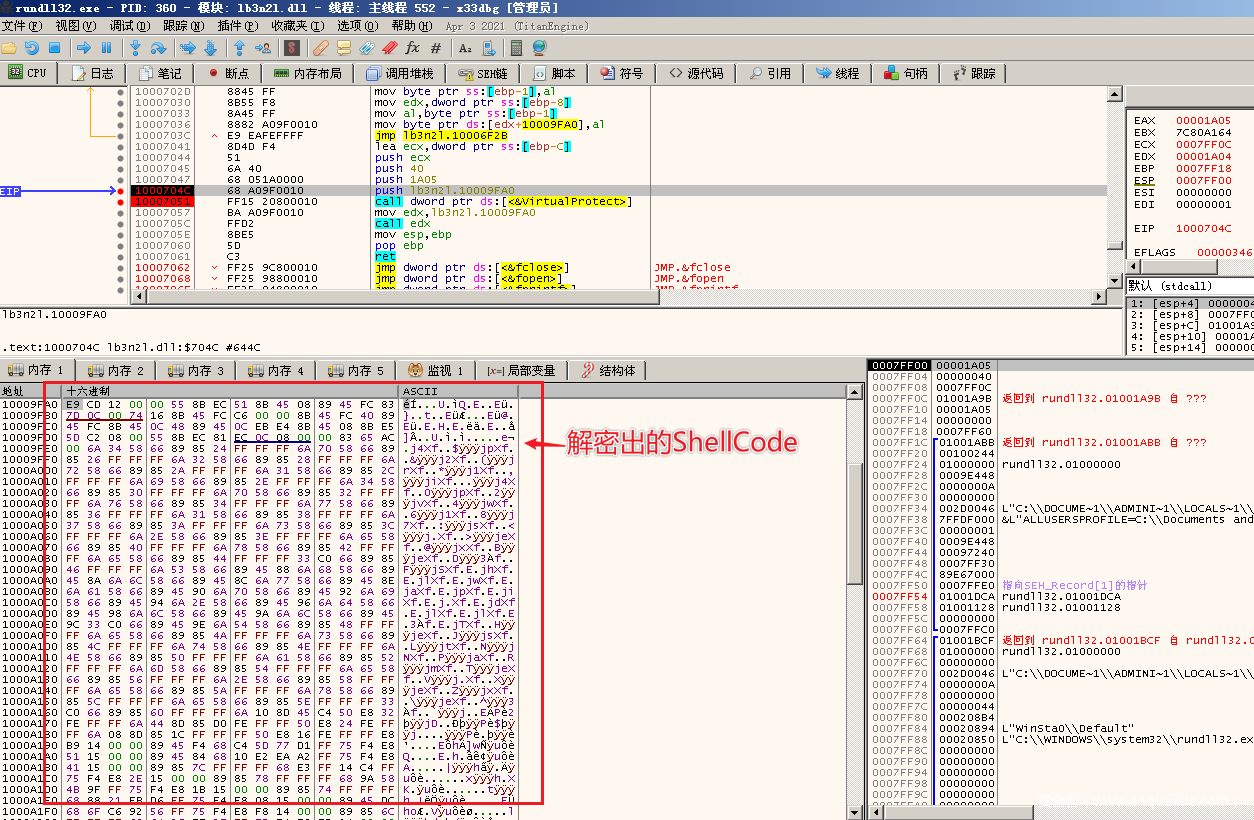Screen dimensions: 1254x820
Task: Select the call VirtualProtect instruction line
Action: point(502,201)
